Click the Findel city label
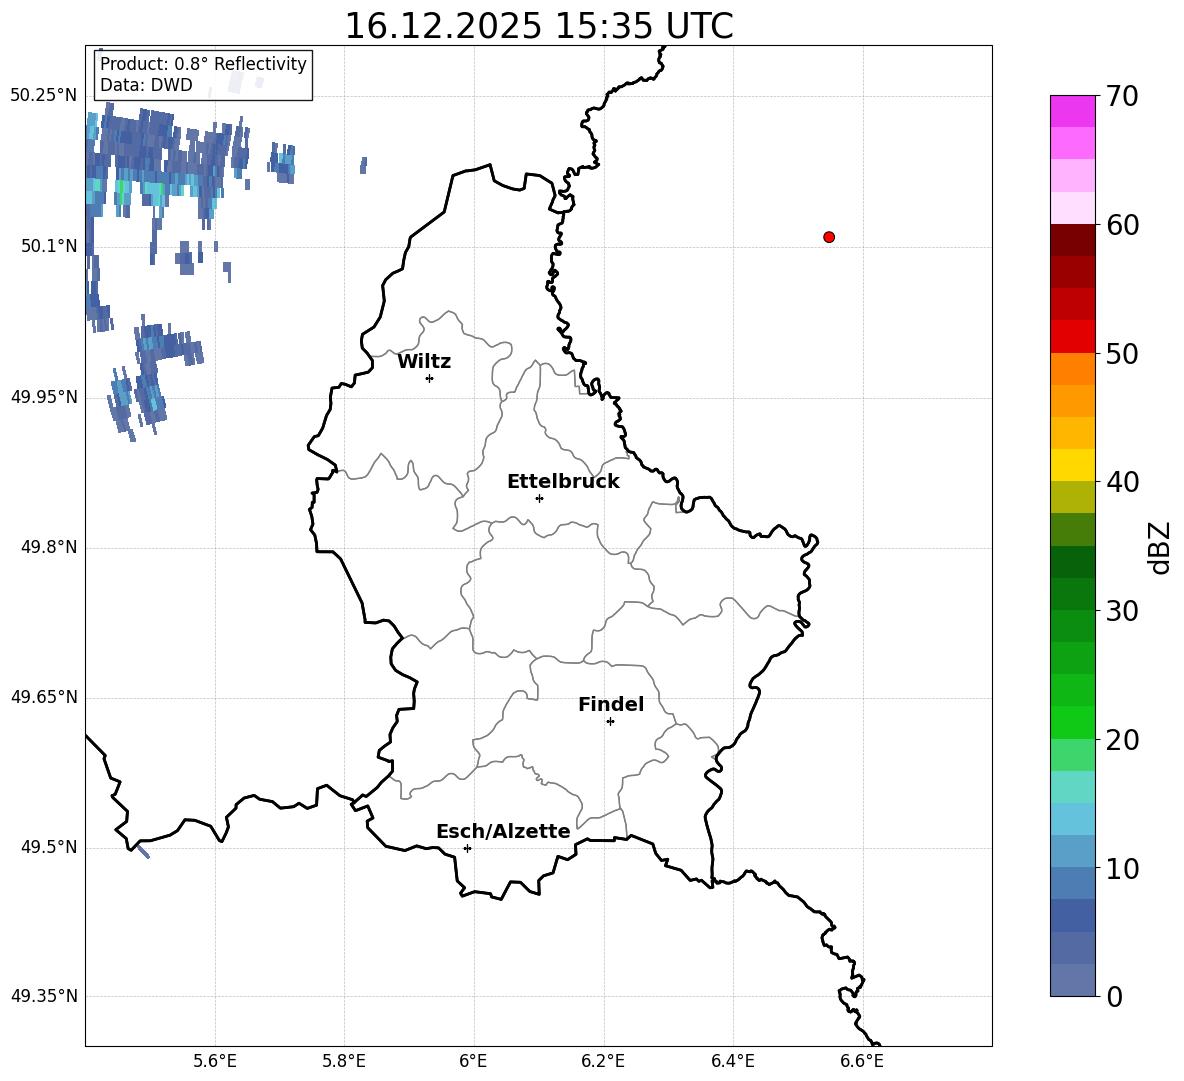The width and height of the screenshot is (1184, 1081). click(x=611, y=704)
